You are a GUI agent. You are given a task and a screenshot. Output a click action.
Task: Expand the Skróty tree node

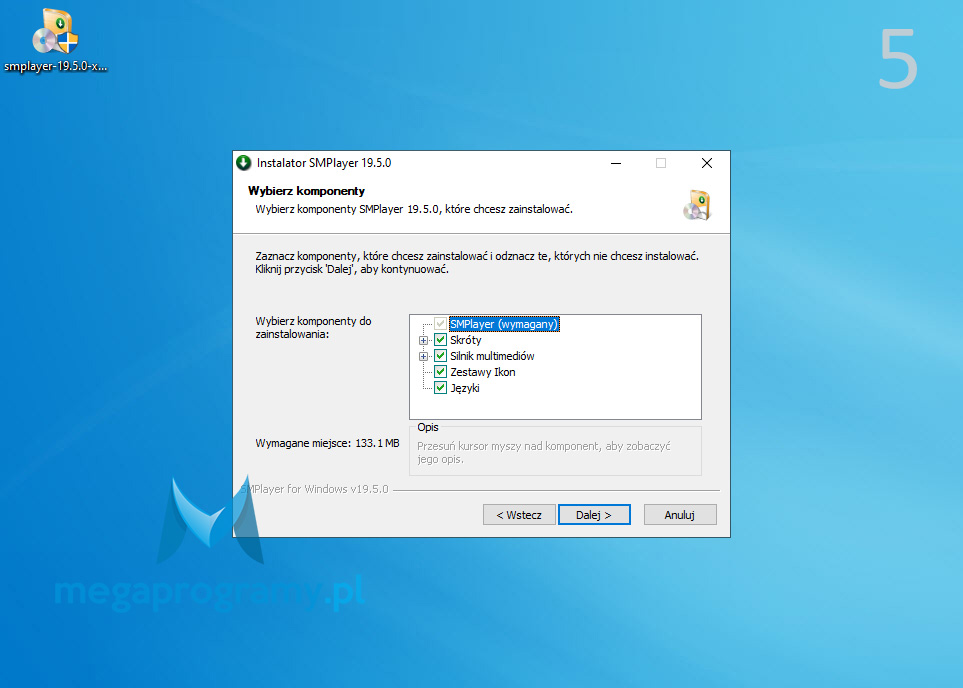423,340
